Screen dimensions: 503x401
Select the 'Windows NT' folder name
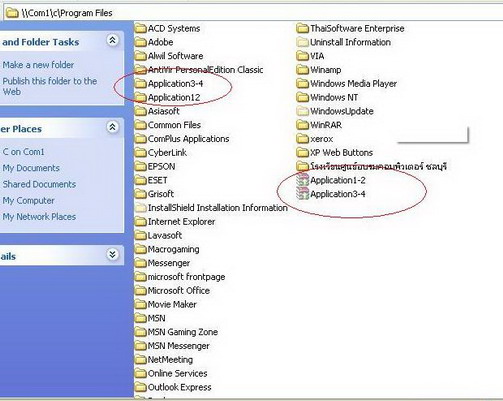click(334, 97)
